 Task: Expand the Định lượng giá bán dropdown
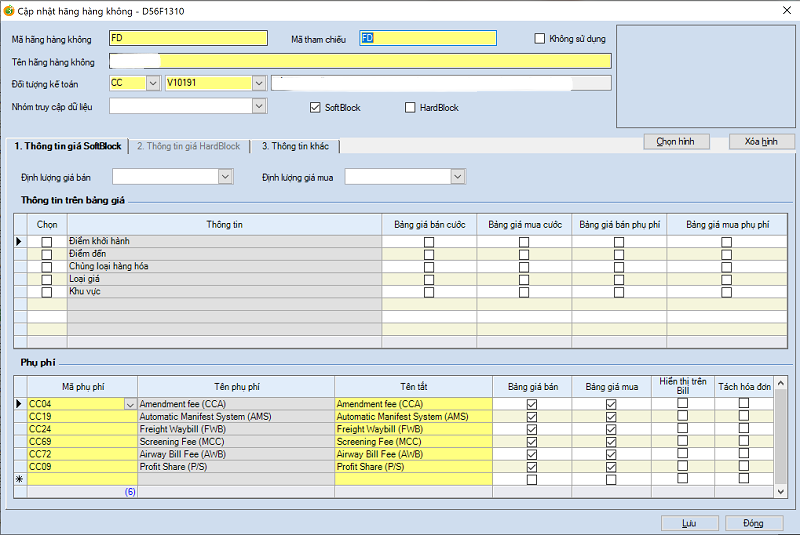(224, 177)
